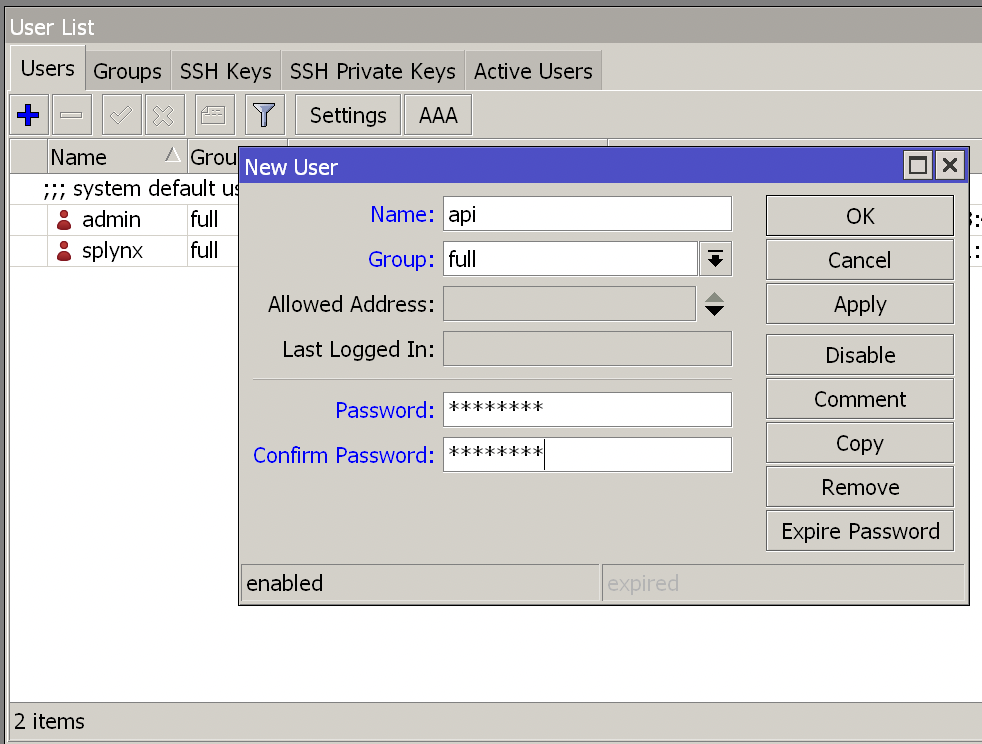
Task: Click the Name input field
Action: 587,215
